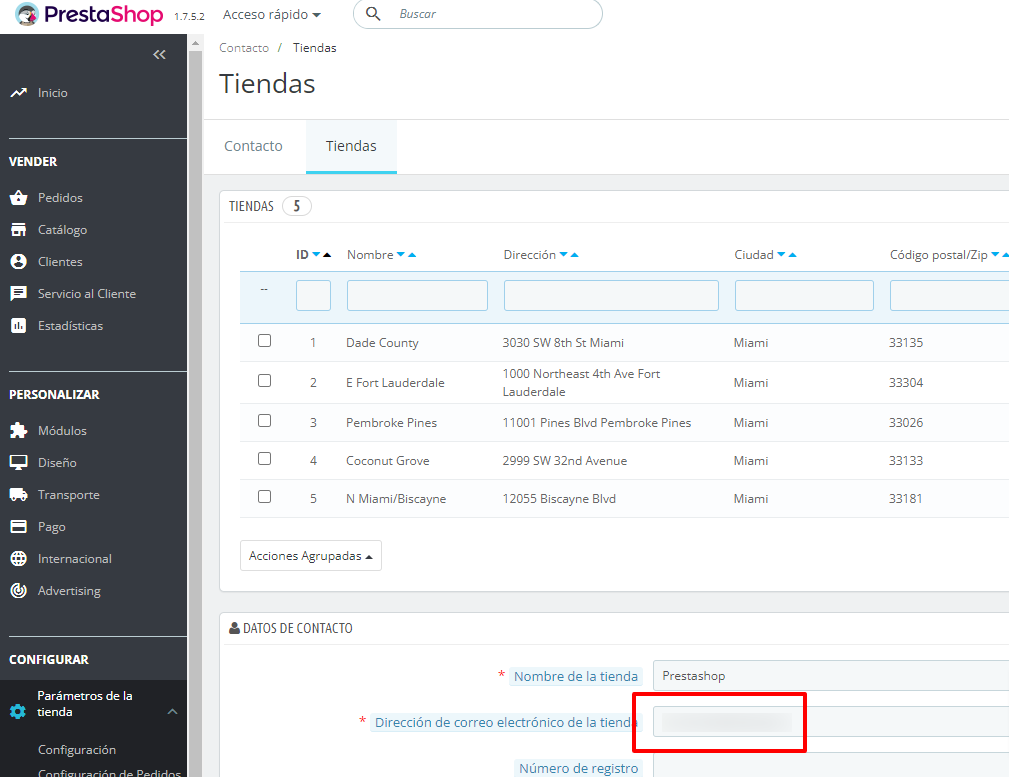Select the Pembroke Pines store checkbox
This screenshot has width=1009, height=777.
tap(264, 420)
